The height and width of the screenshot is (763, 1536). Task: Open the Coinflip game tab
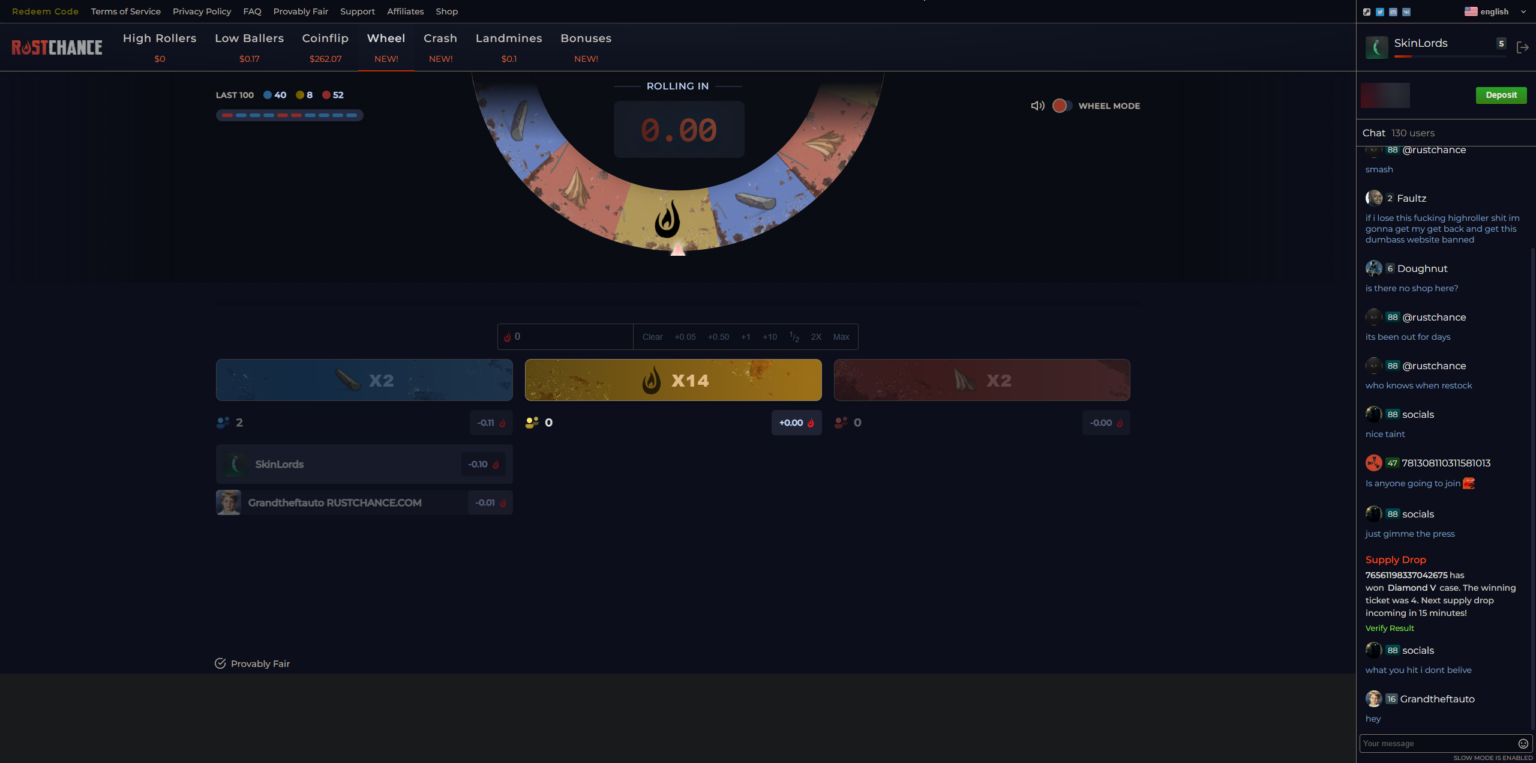coord(325,37)
